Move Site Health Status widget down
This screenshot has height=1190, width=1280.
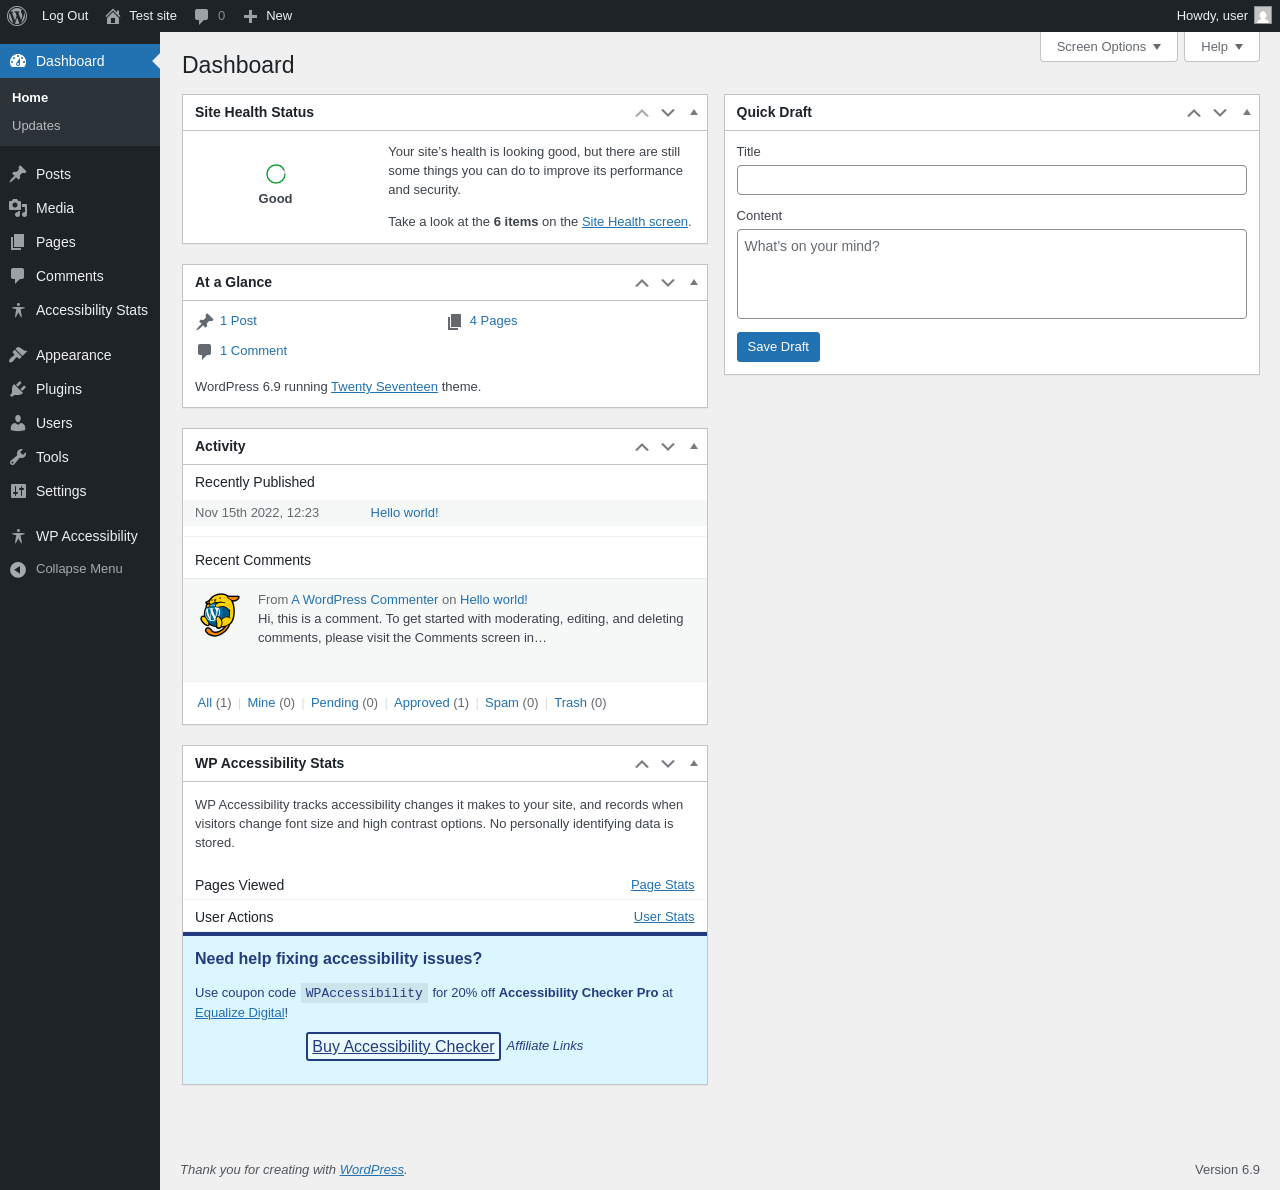click(x=668, y=113)
